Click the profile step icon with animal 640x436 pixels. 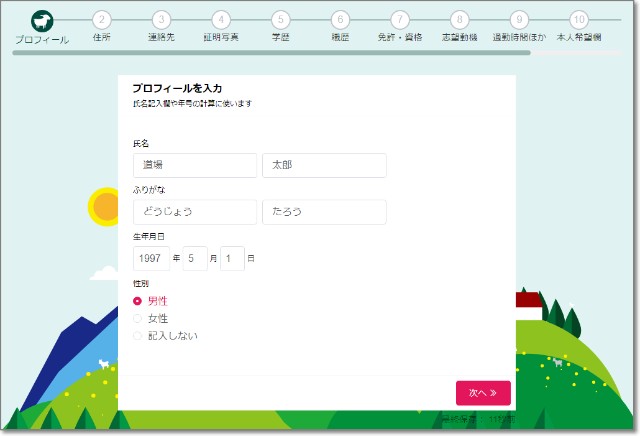pyautogui.click(x=42, y=21)
